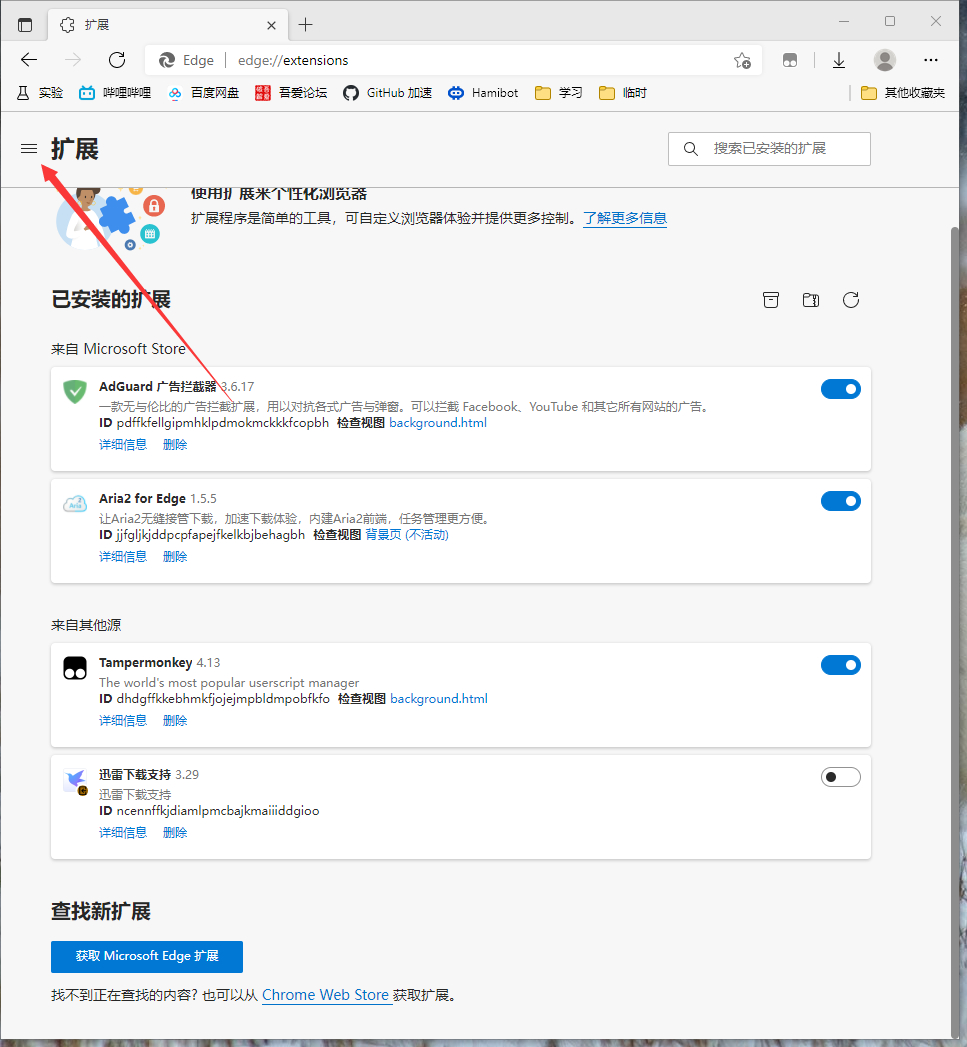
Task: Open Tampermonkey background.html inspect view
Action: [x=439, y=698]
